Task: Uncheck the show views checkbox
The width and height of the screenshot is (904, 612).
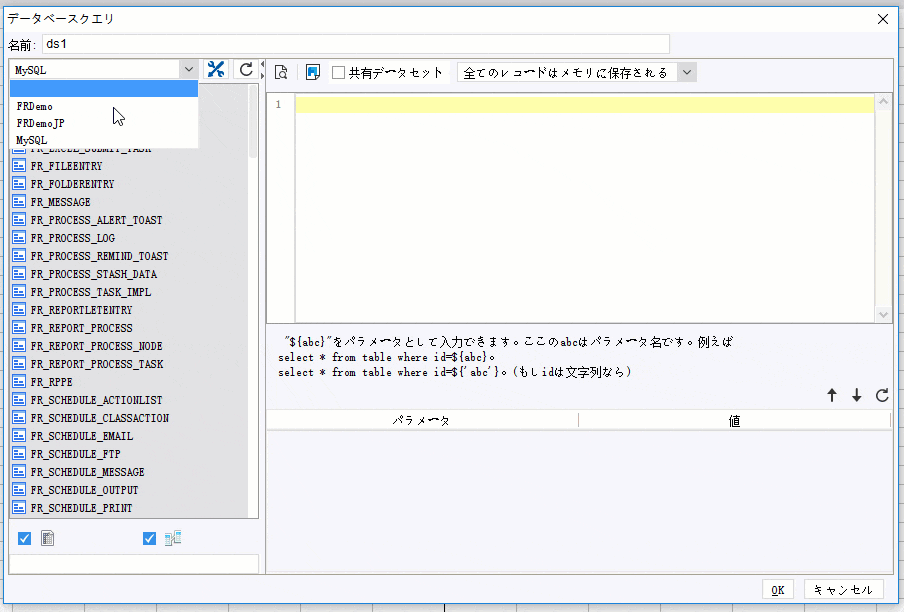Action: tap(149, 538)
